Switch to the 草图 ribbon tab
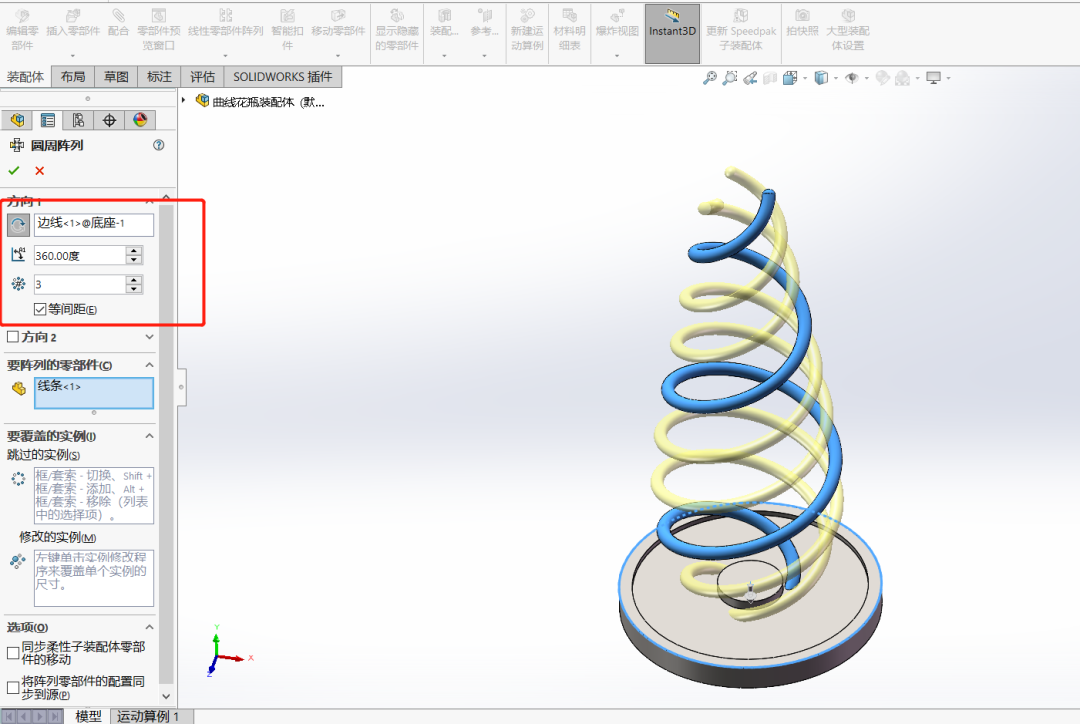The image size is (1080, 724). pyautogui.click(x=116, y=77)
